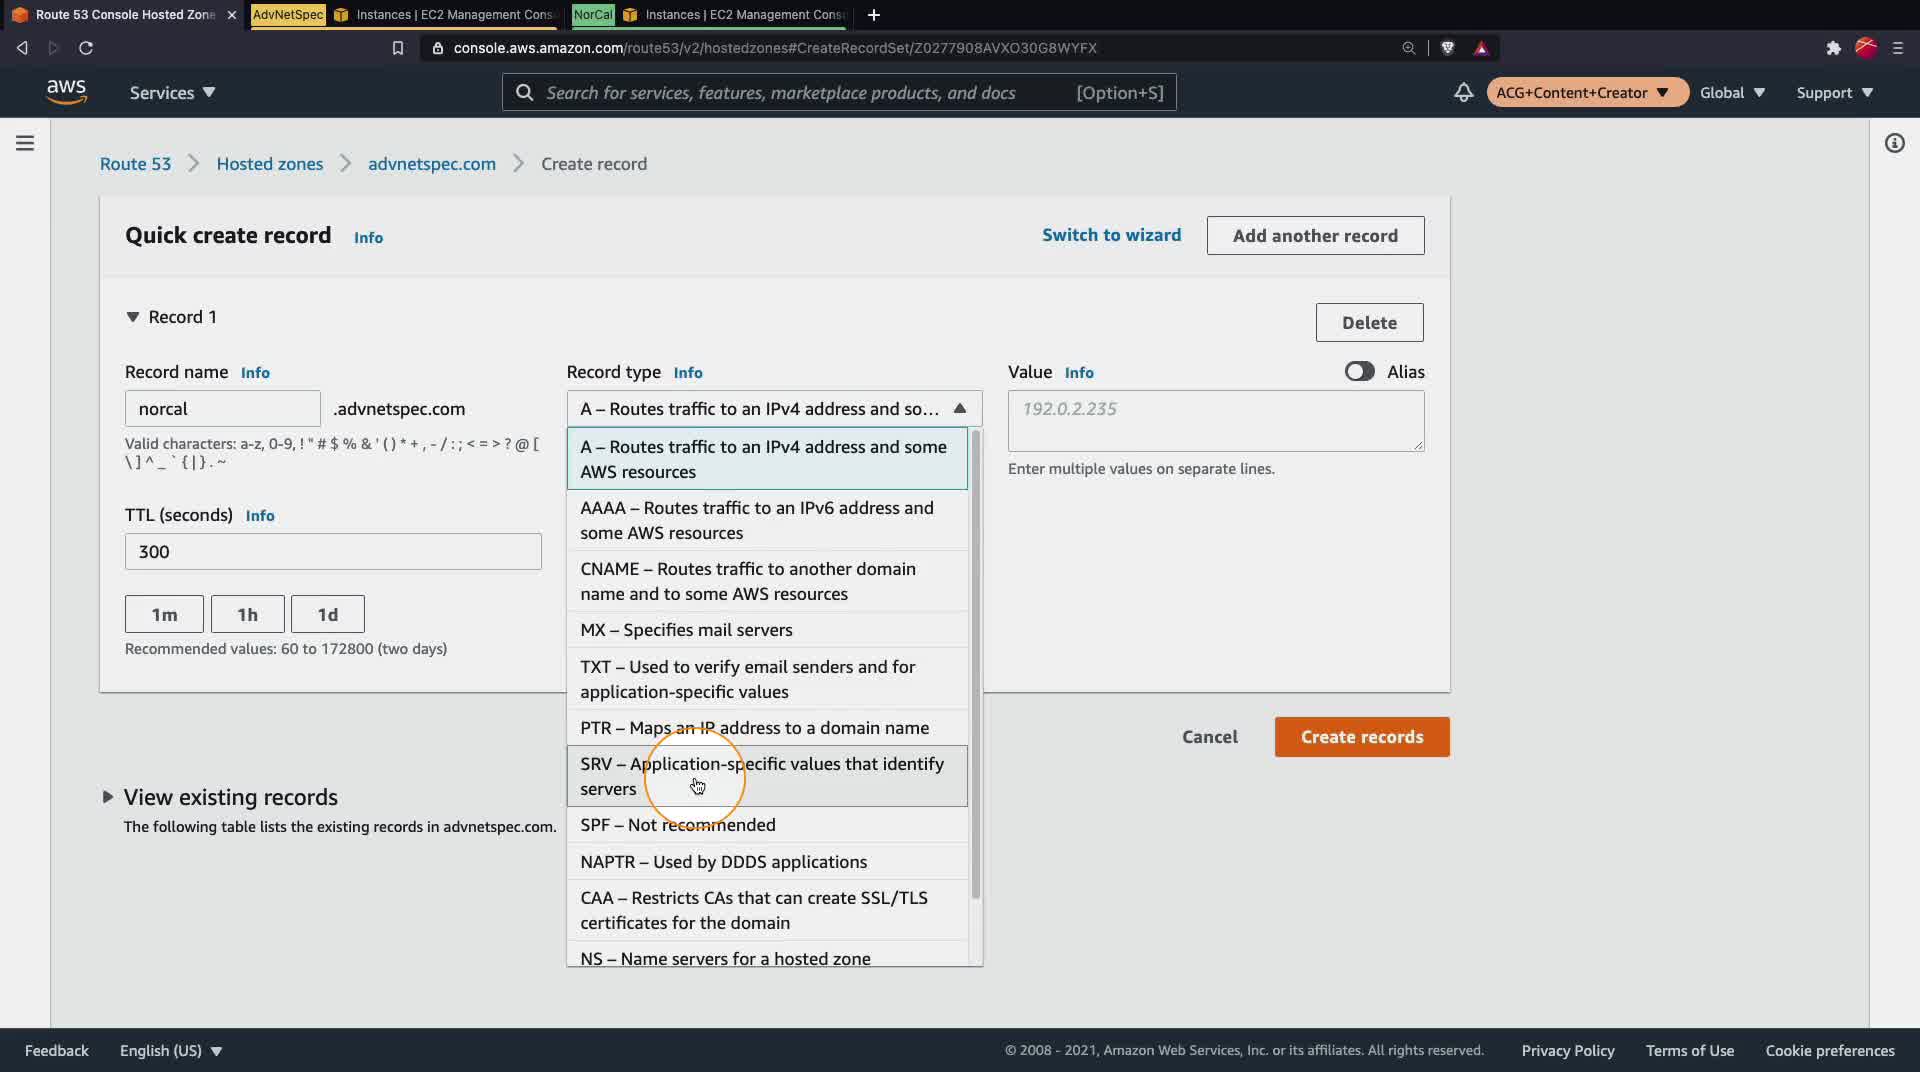
Task: Open the Global region dropdown
Action: click(x=1732, y=92)
